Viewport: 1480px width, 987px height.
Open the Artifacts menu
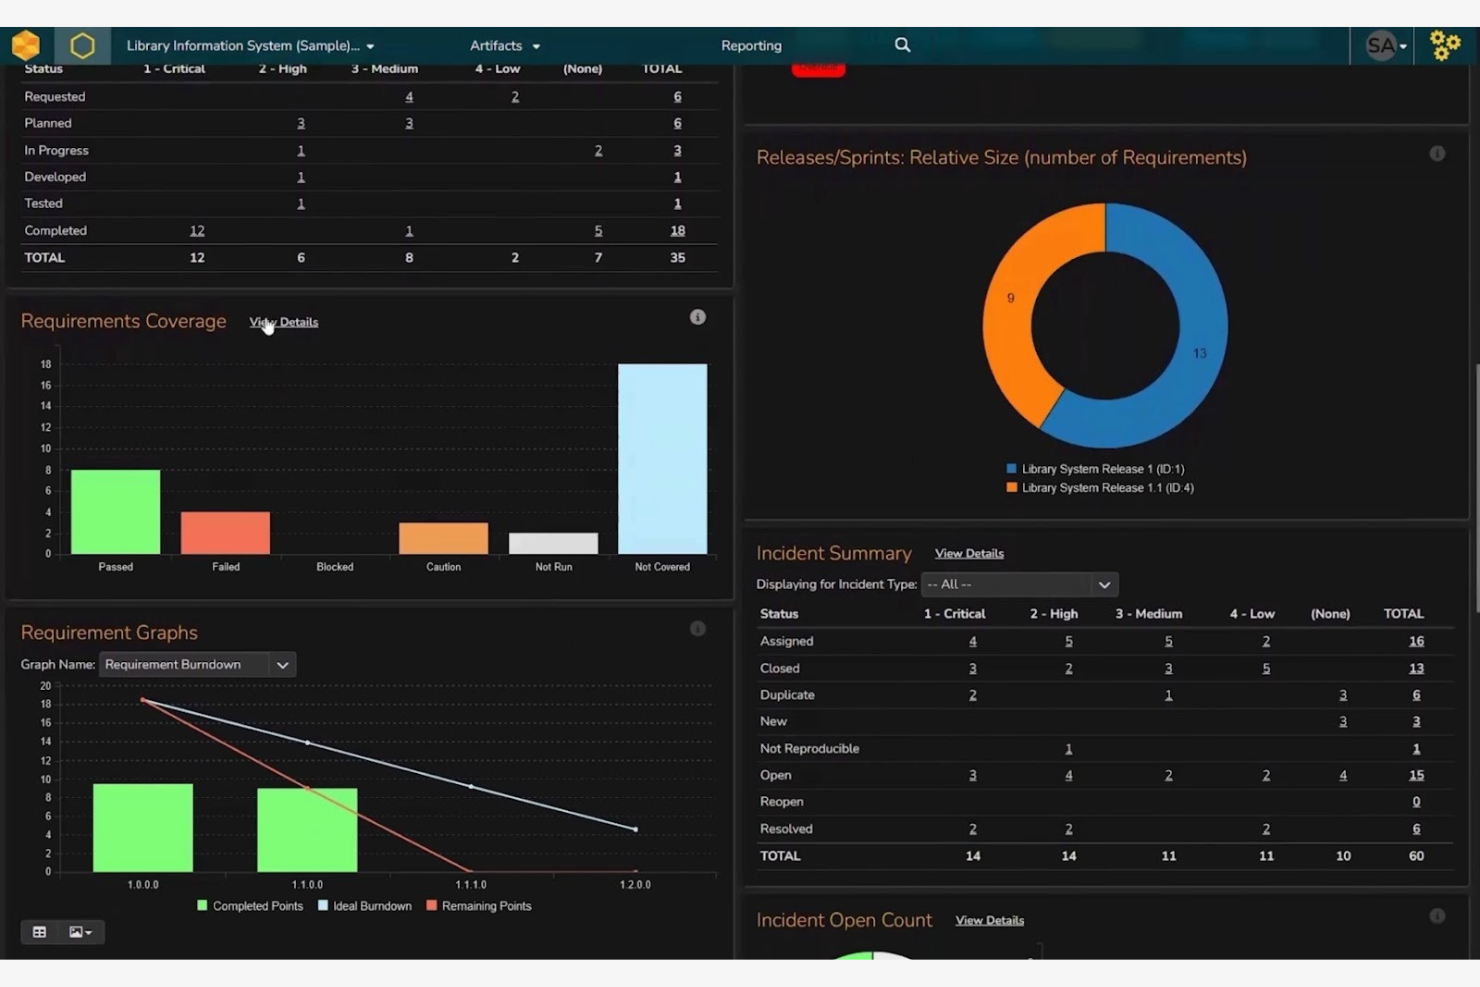[x=504, y=46]
